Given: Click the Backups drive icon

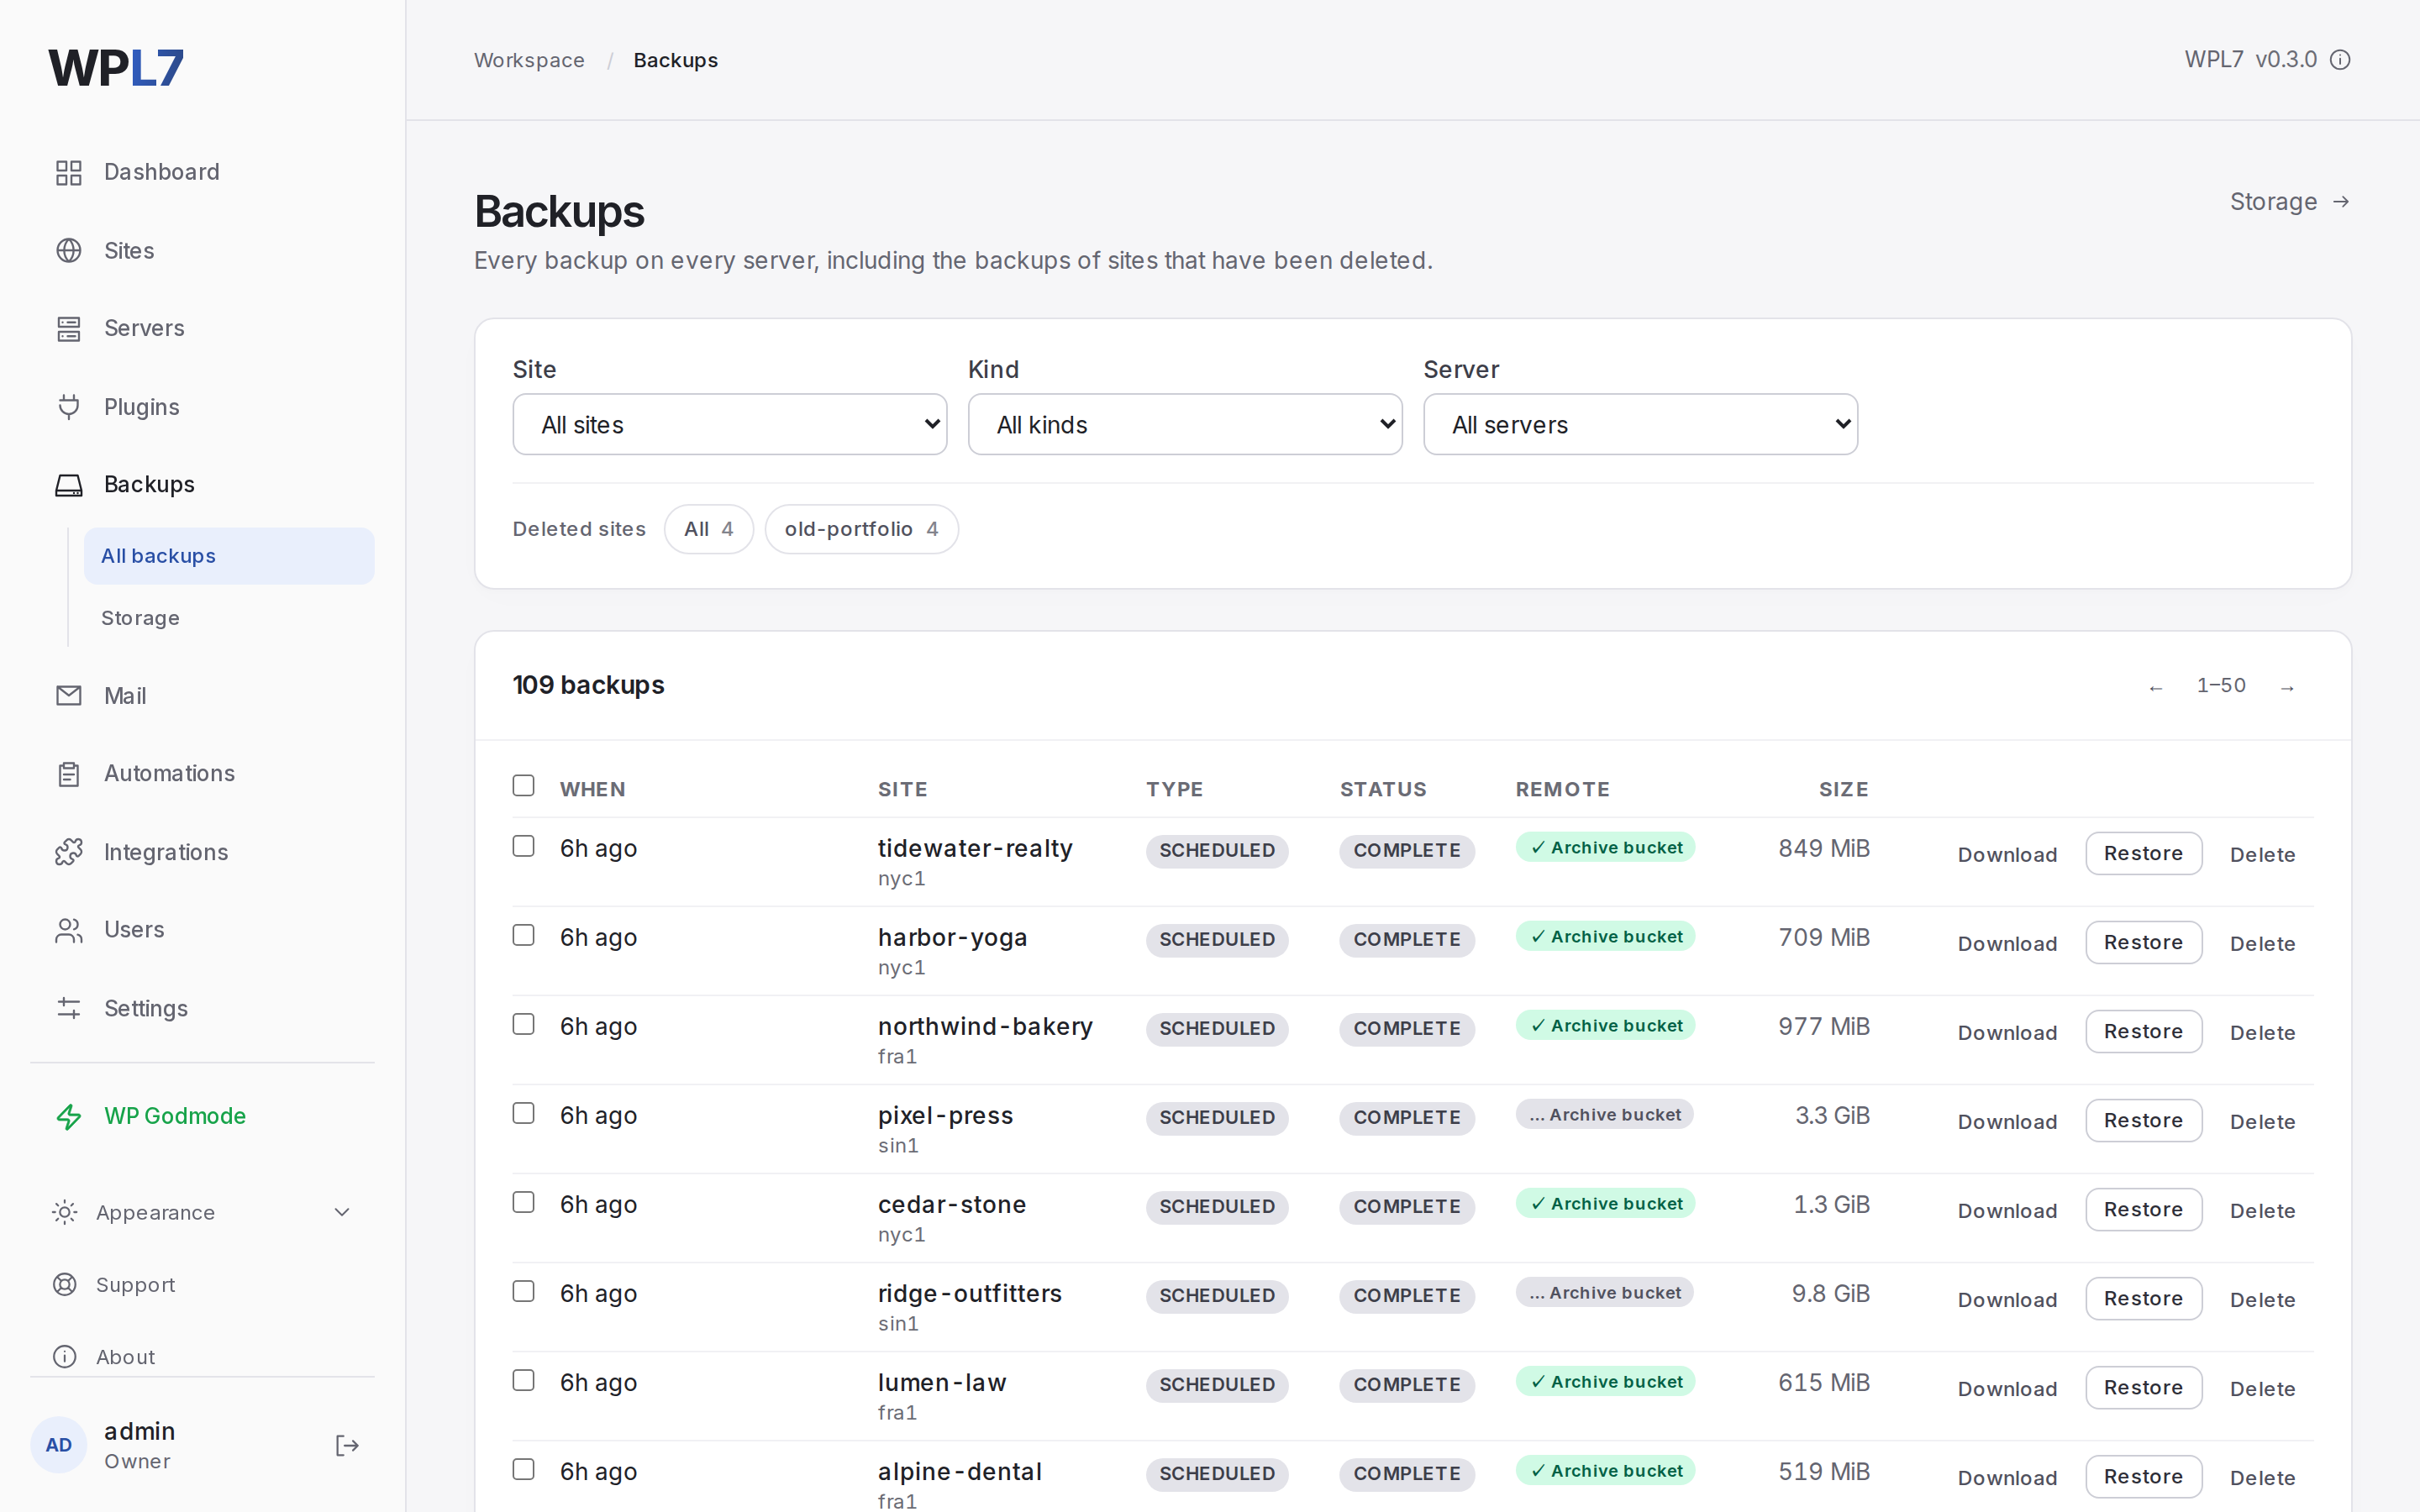Looking at the screenshot, I should (69, 485).
